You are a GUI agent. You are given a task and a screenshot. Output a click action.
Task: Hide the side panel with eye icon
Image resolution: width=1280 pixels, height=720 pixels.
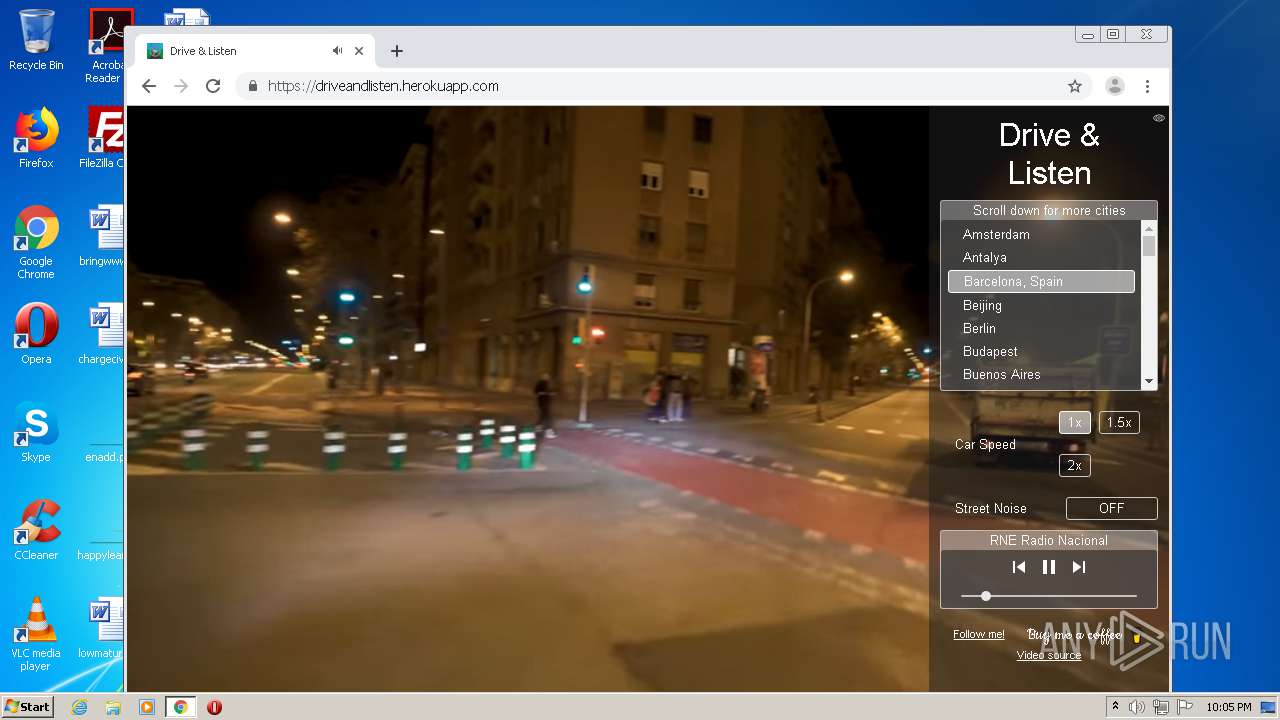point(1159,118)
